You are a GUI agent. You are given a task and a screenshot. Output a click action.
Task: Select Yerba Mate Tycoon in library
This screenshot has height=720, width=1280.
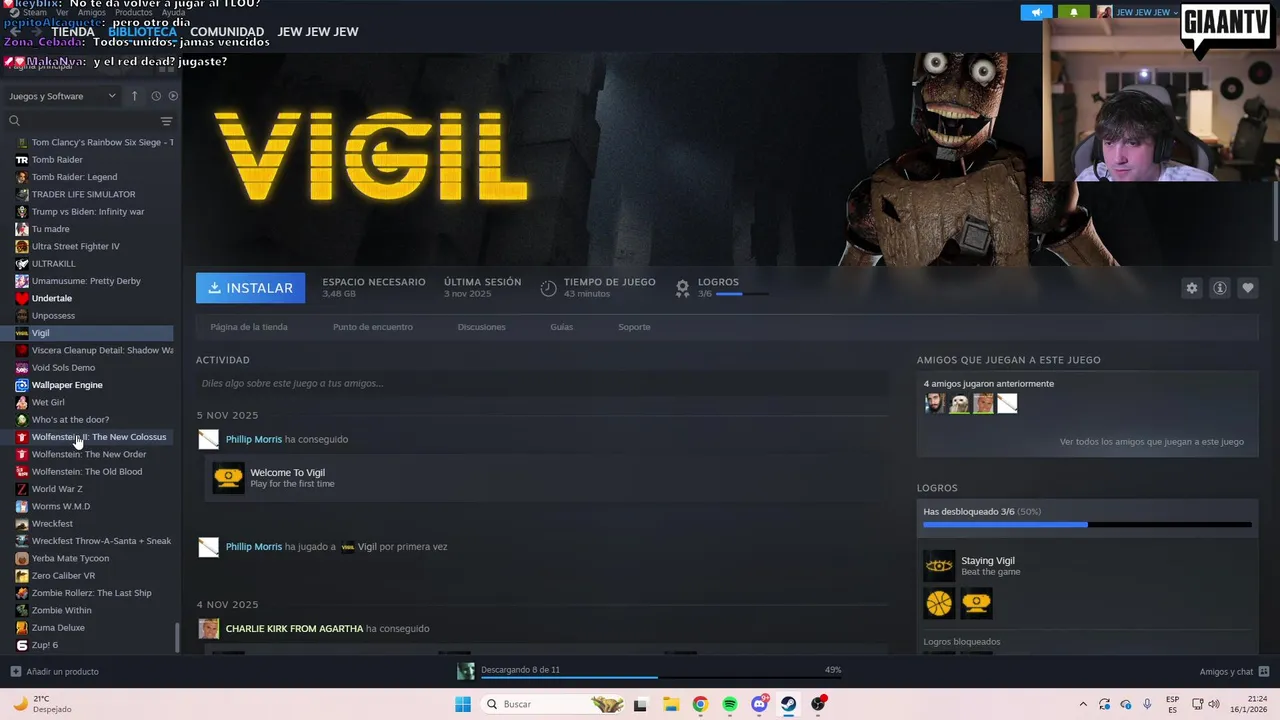[x=70, y=558]
